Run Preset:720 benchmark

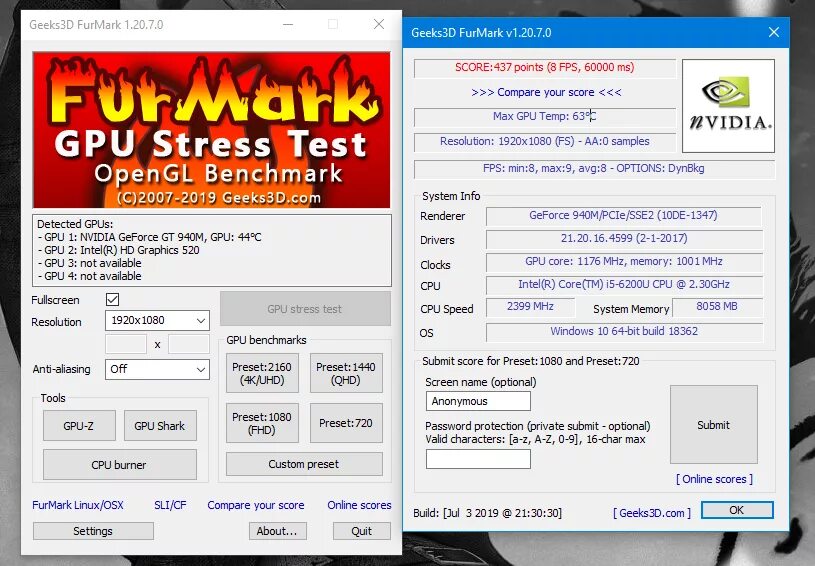click(346, 423)
